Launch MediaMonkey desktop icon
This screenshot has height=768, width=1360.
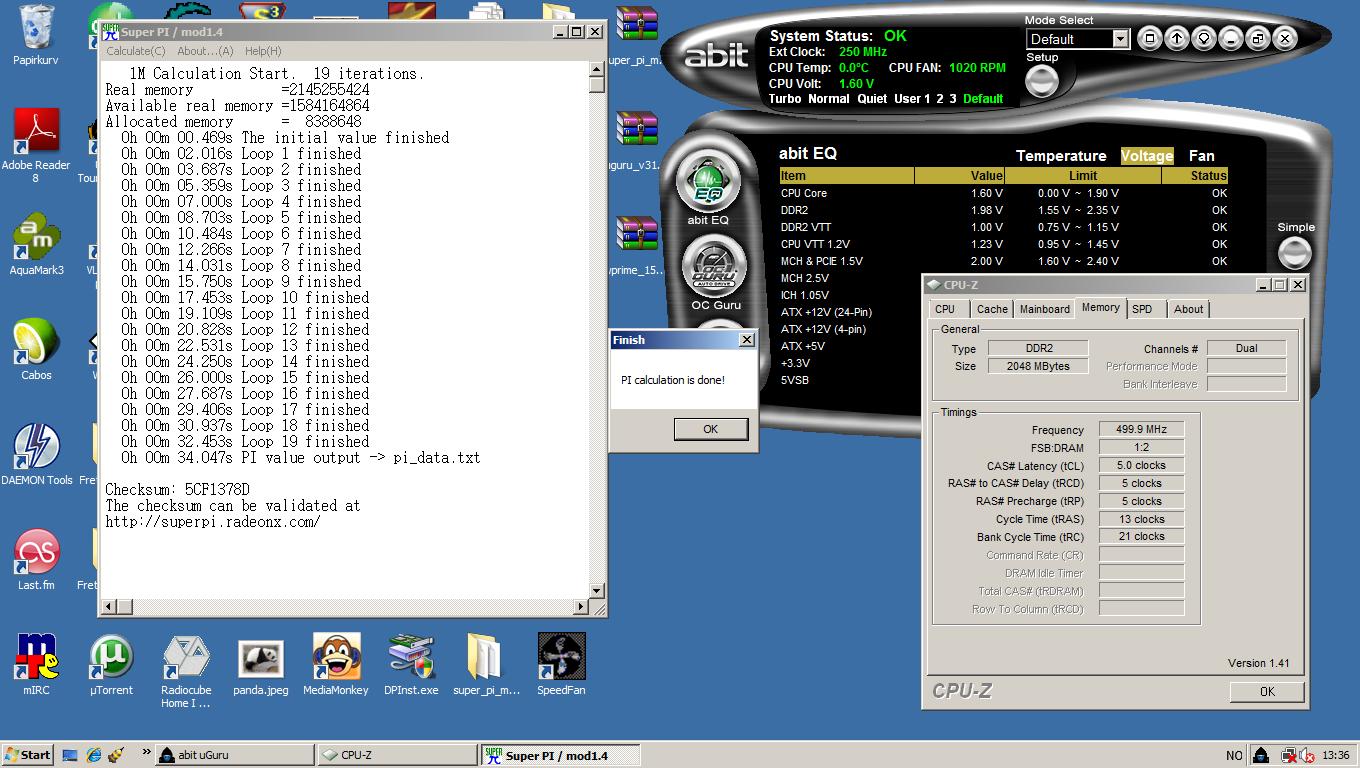pos(336,665)
